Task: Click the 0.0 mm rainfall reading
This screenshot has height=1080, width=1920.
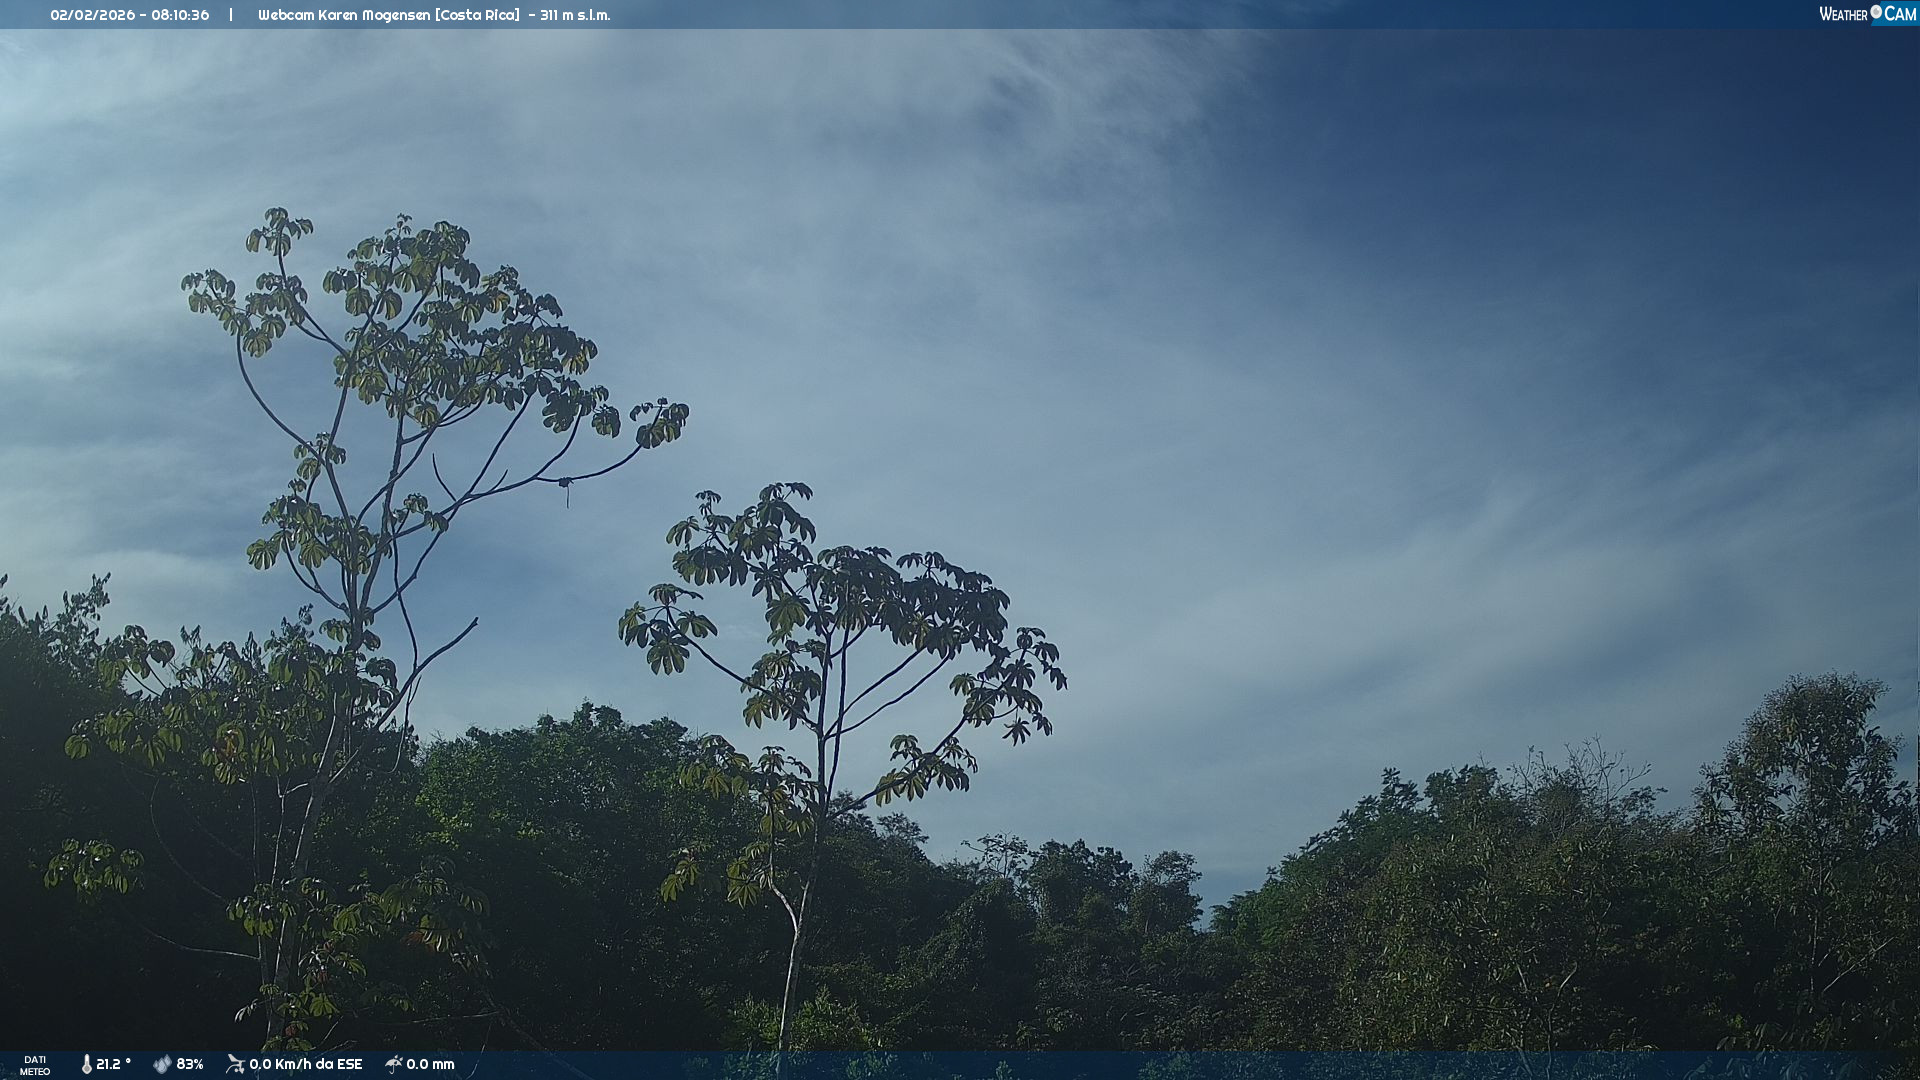Action: pyautogui.click(x=430, y=1064)
